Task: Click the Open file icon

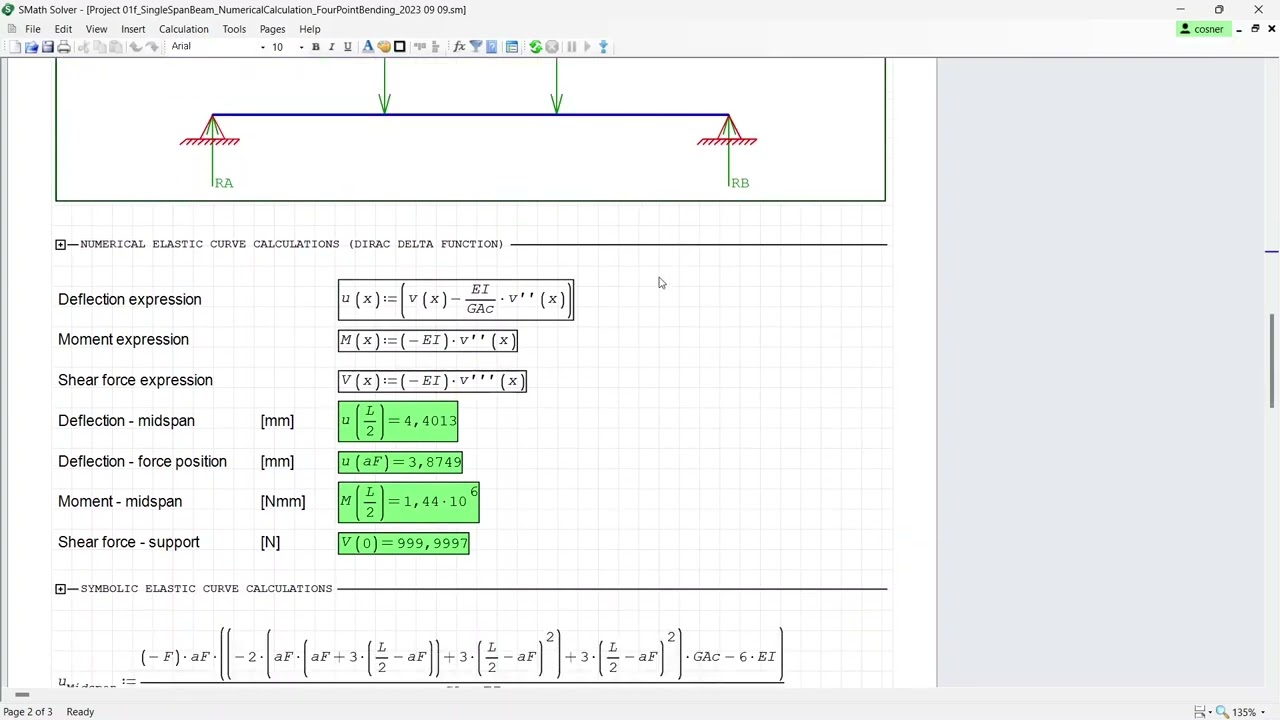Action: [31, 47]
